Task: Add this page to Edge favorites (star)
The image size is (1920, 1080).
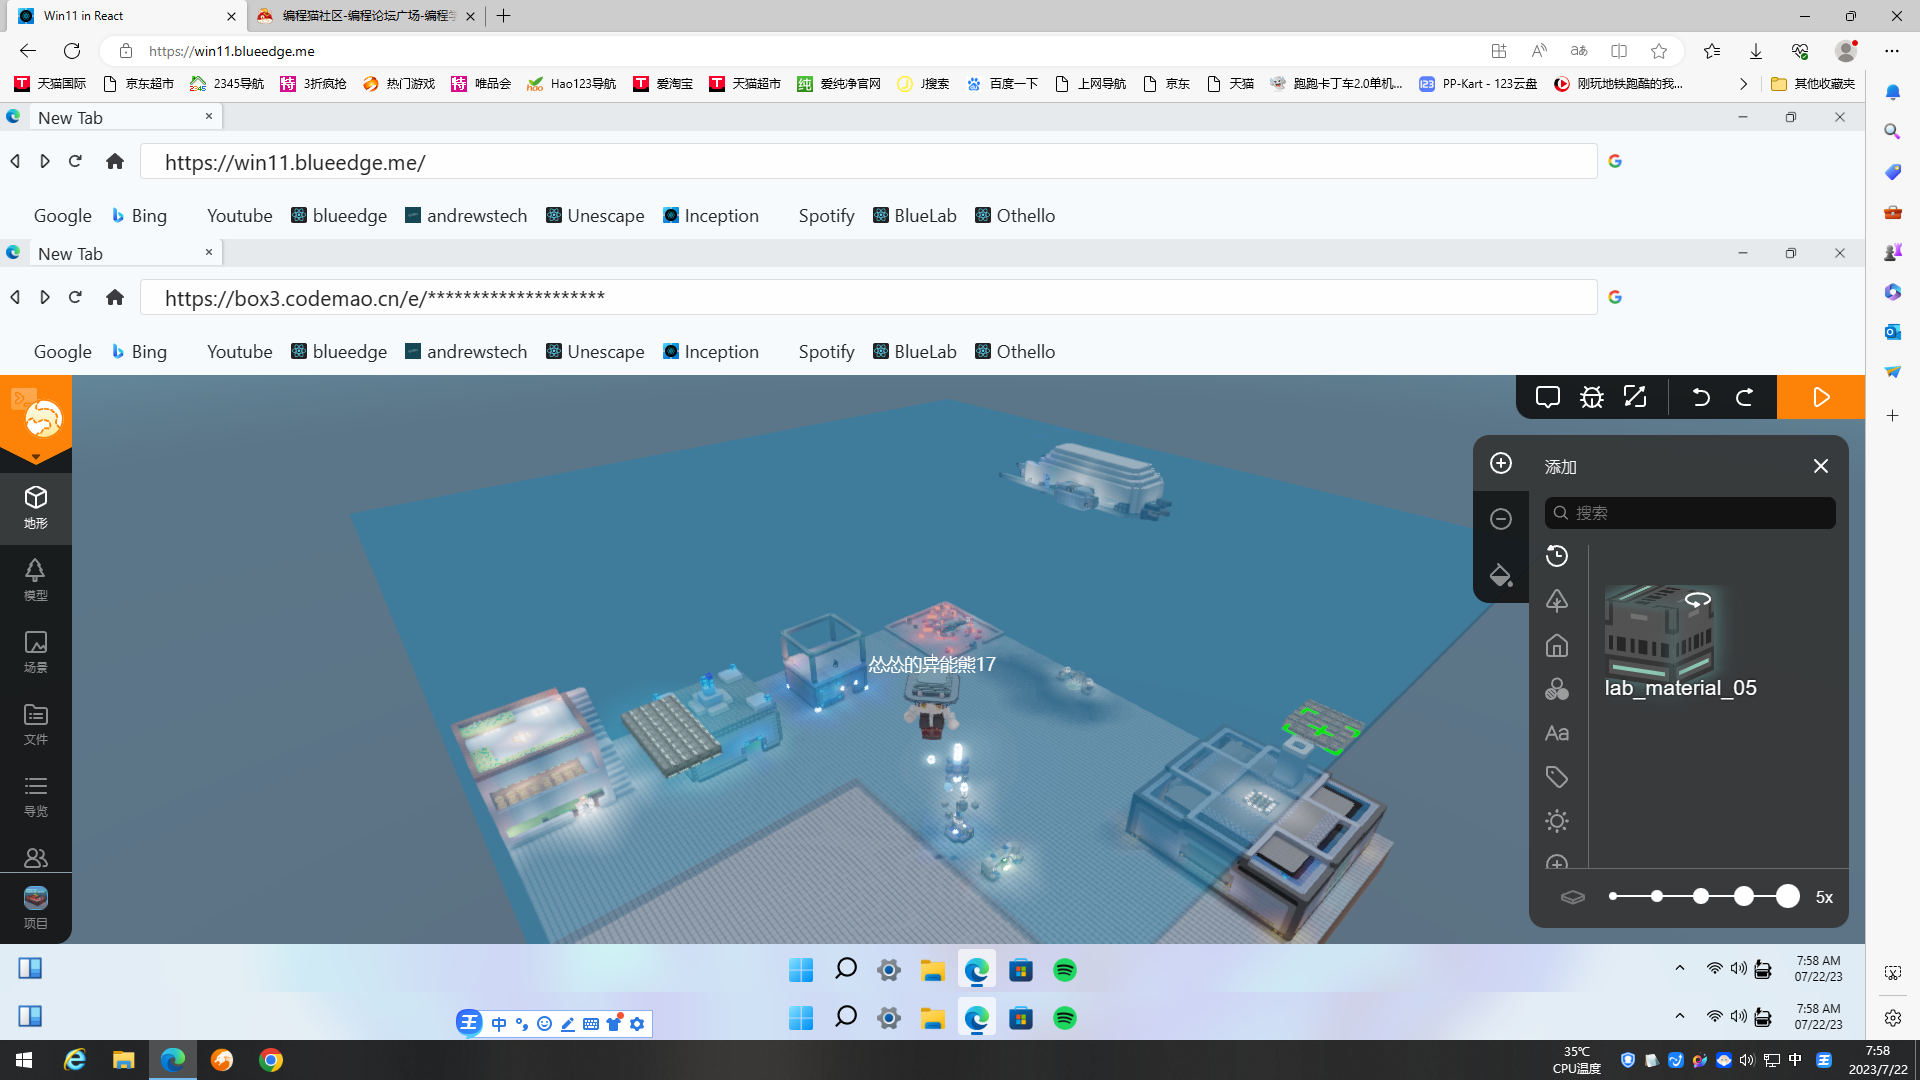Action: click(1659, 51)
